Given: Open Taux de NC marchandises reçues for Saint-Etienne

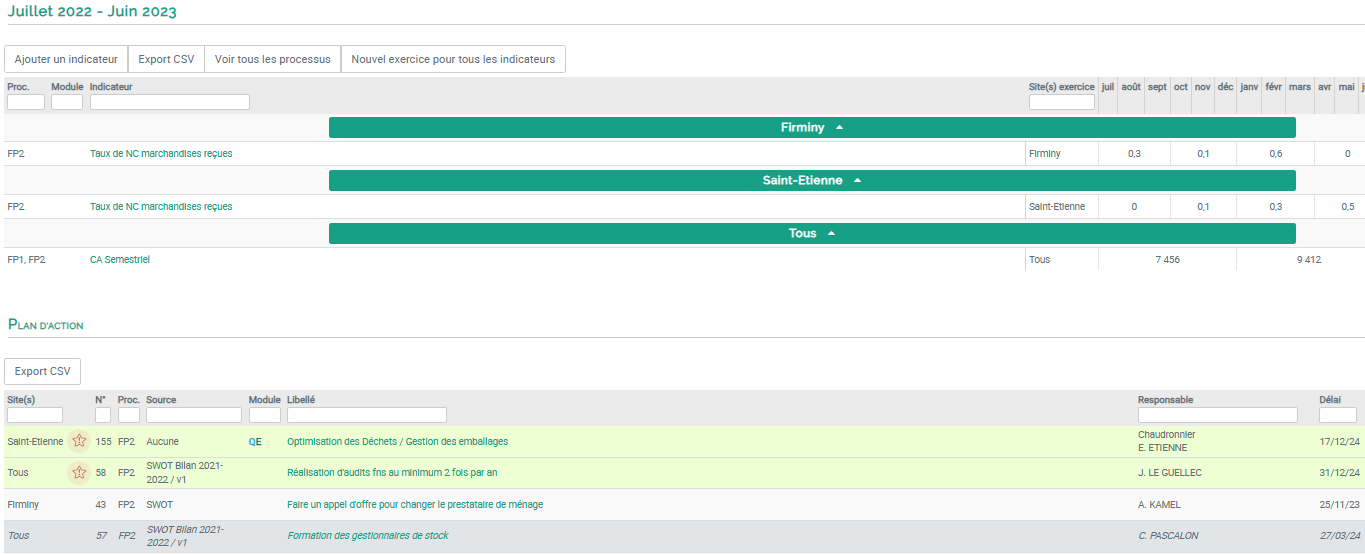Looking at the screenshot, I should [x=161, y=207].
